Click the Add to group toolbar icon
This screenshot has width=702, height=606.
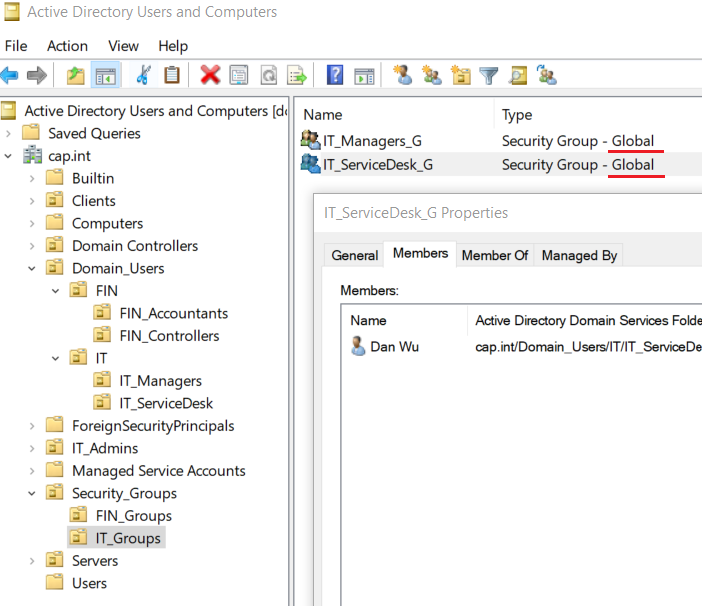click(x=547, y=75)
